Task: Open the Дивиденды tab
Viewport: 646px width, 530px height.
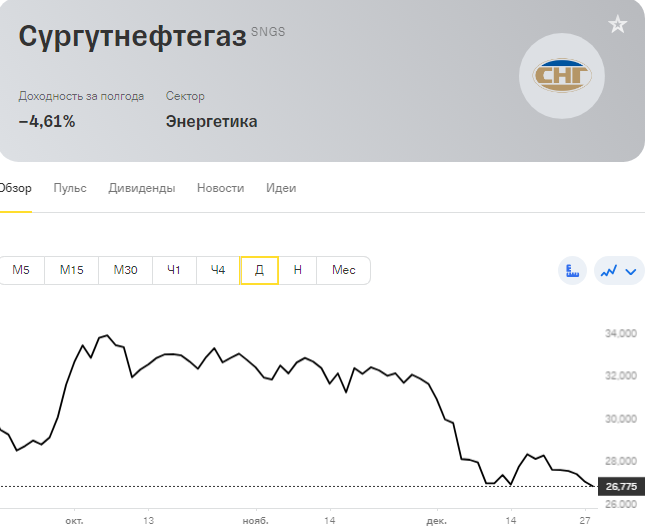Action: [142, 188]
